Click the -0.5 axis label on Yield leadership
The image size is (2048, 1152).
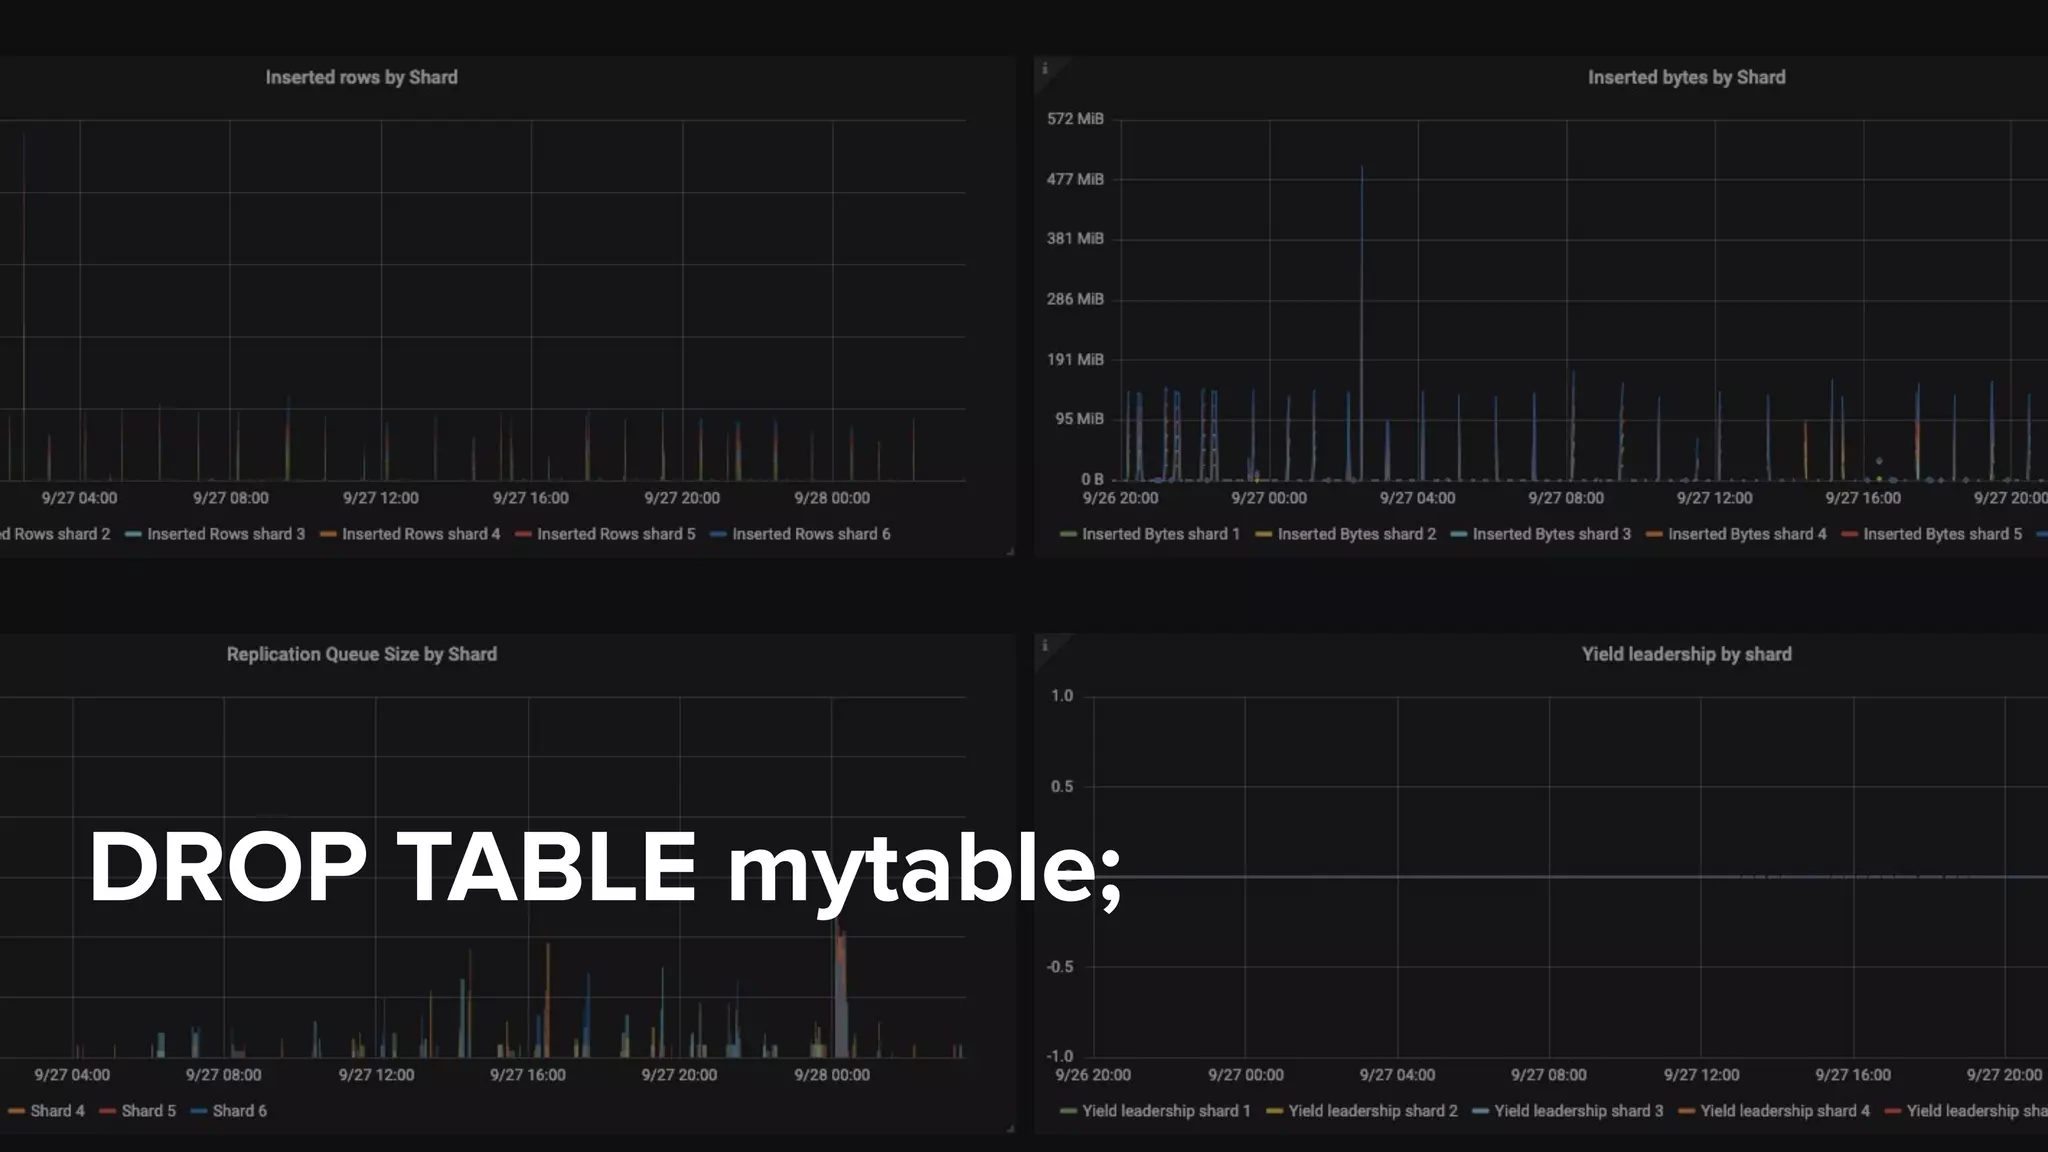click(x=1060, y=967)
